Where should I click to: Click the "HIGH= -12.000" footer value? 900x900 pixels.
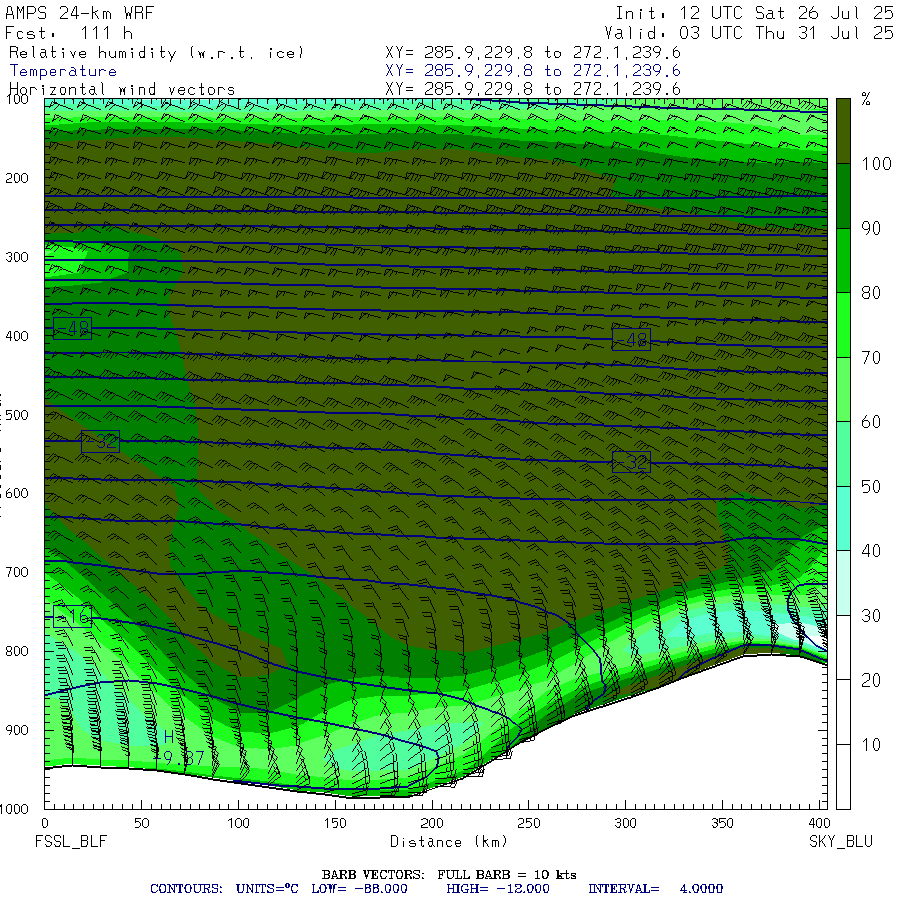click(x=498, y=889)
